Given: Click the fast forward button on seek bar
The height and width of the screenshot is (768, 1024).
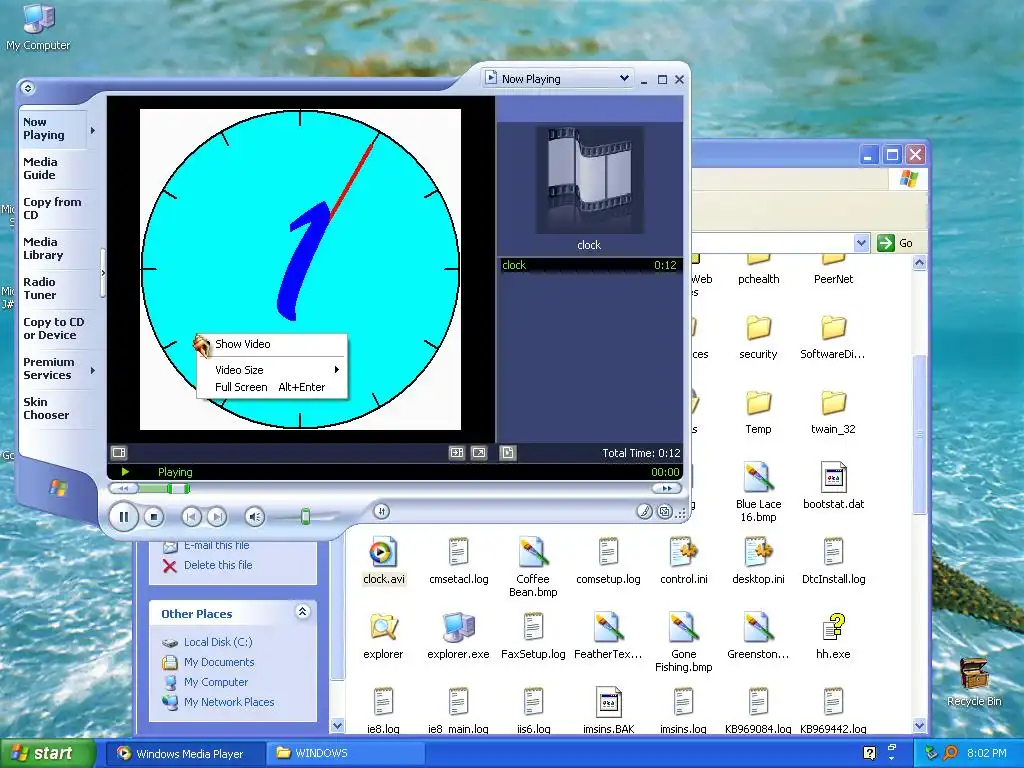Looking at the screenshot, I should click(667, 488).
